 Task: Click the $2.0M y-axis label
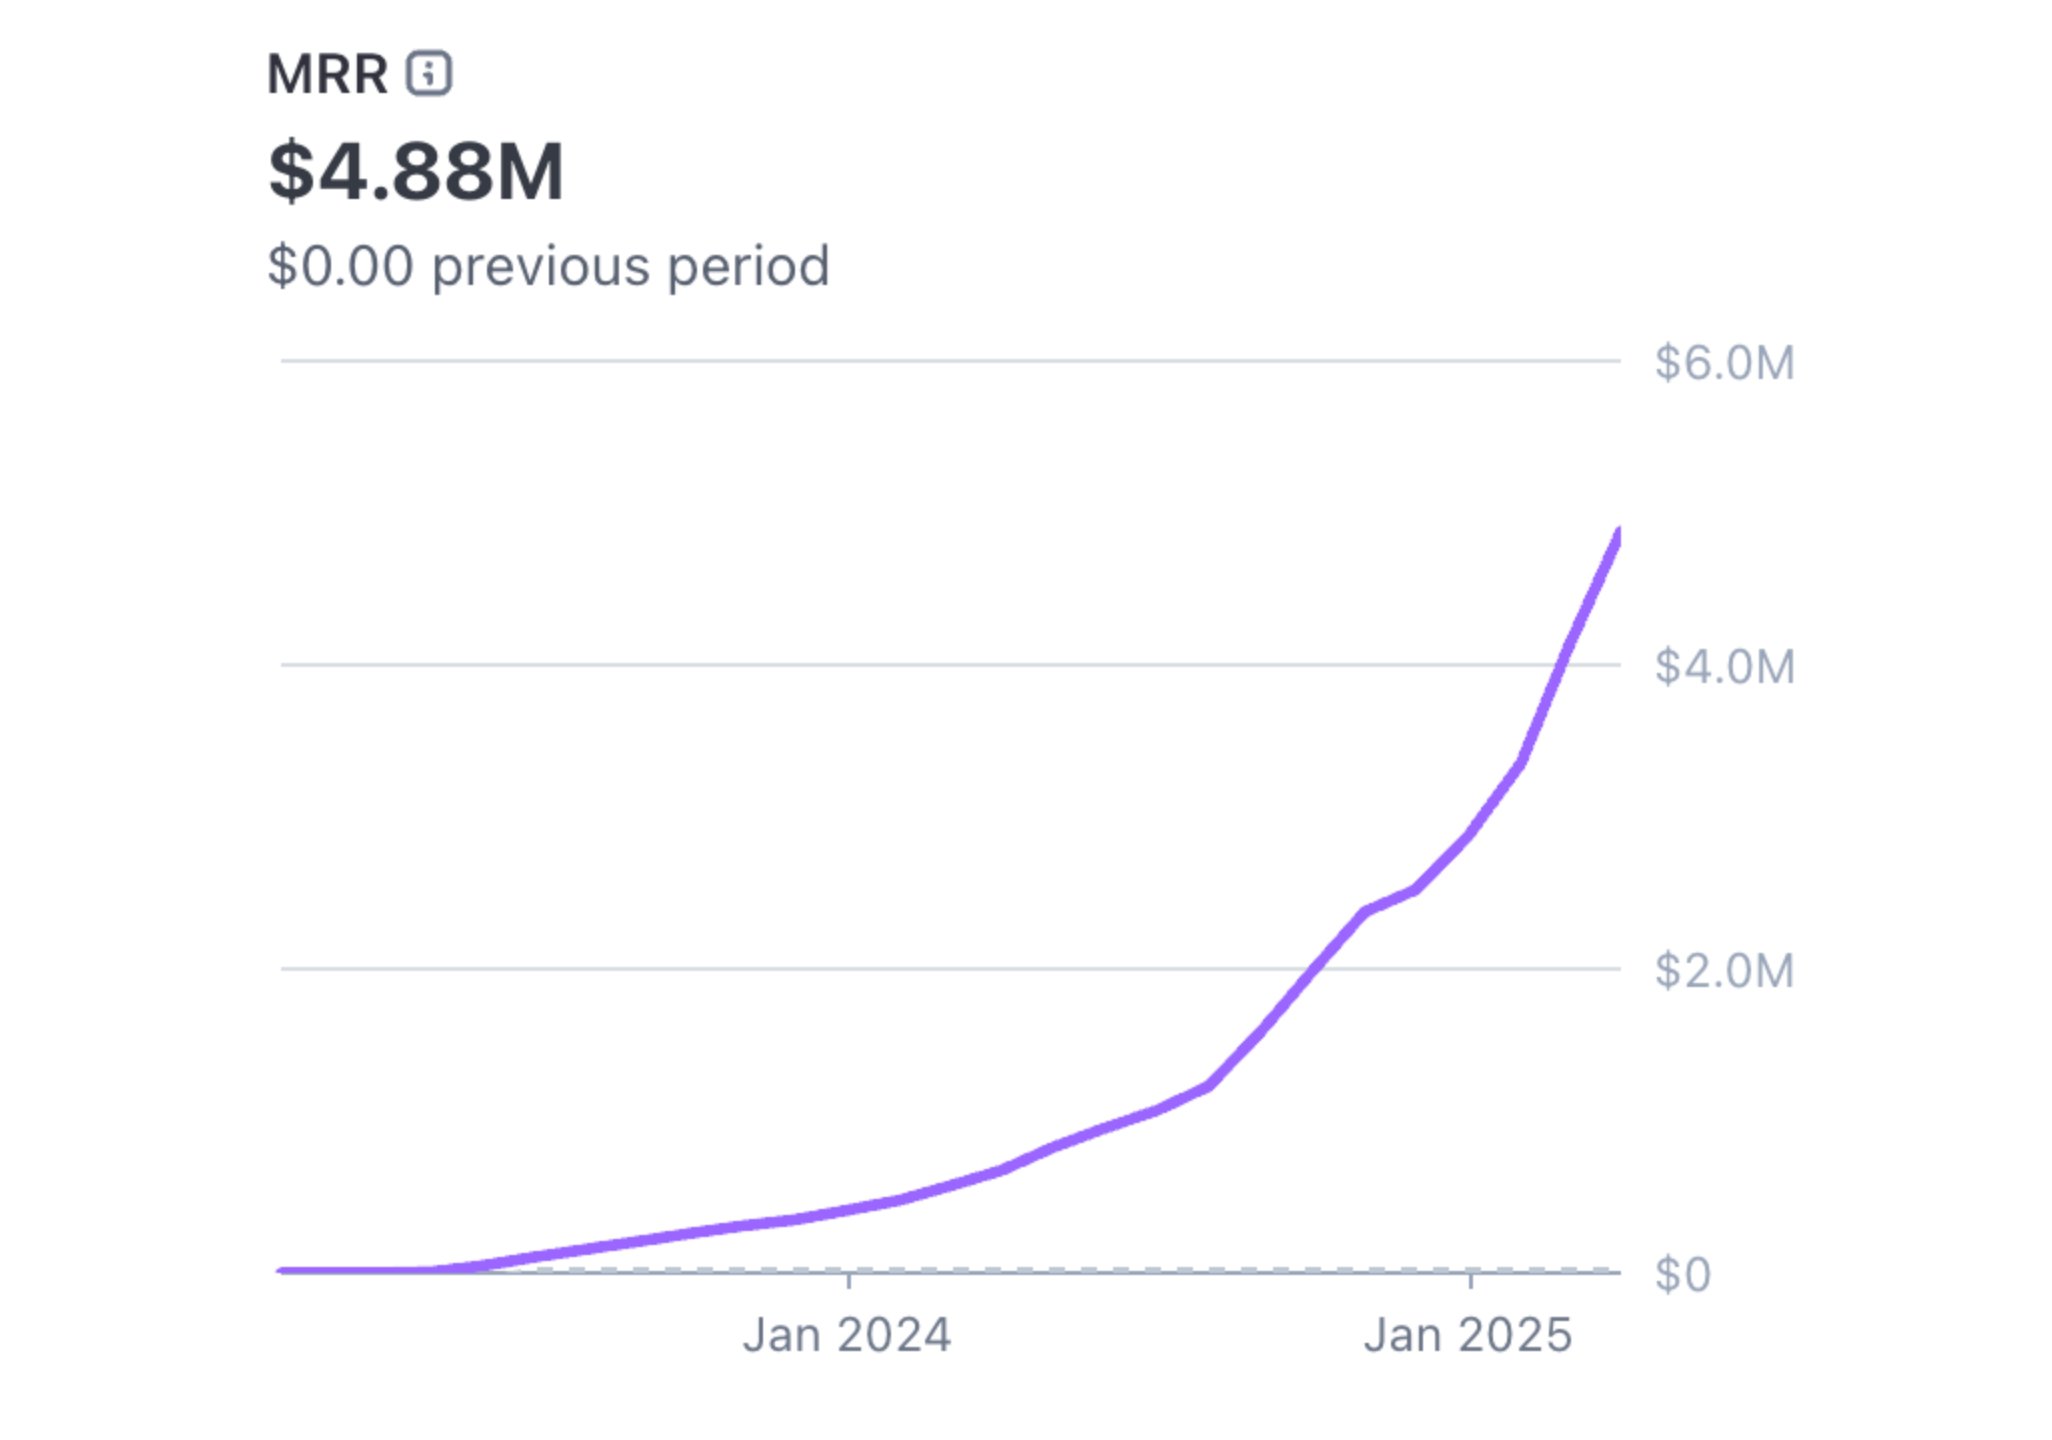1724,971
